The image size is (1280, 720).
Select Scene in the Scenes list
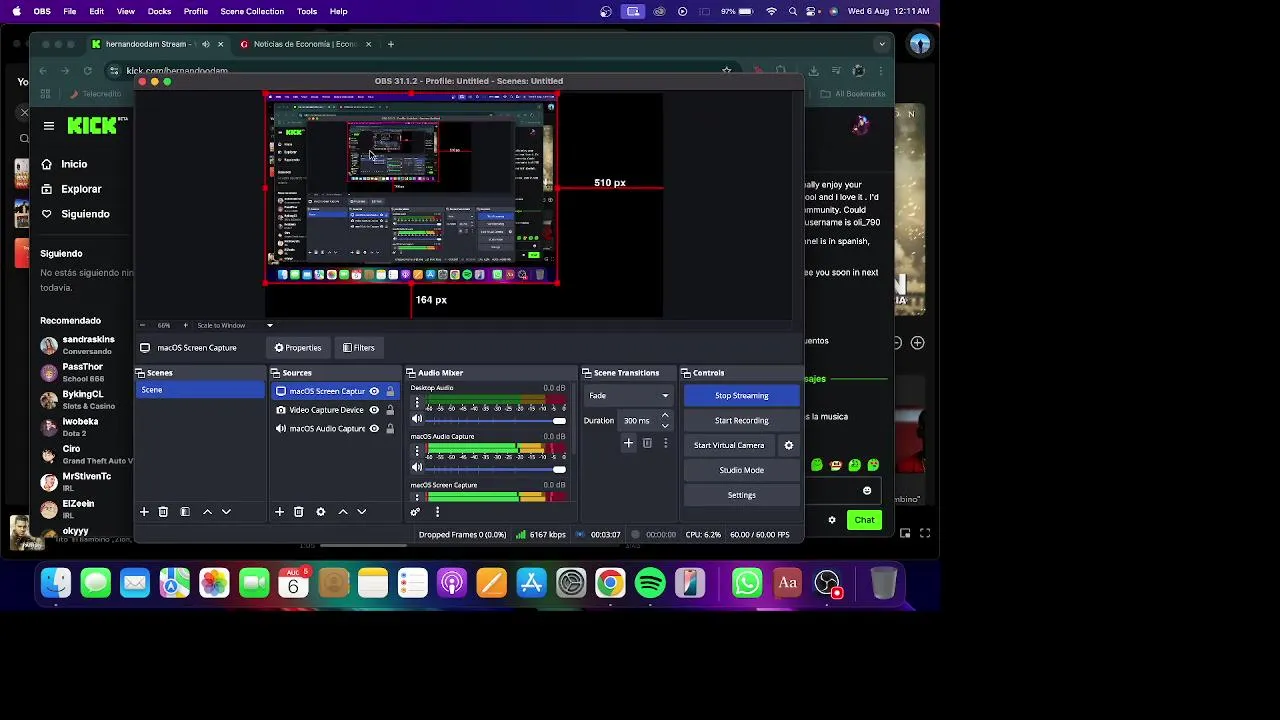point(200,390)
